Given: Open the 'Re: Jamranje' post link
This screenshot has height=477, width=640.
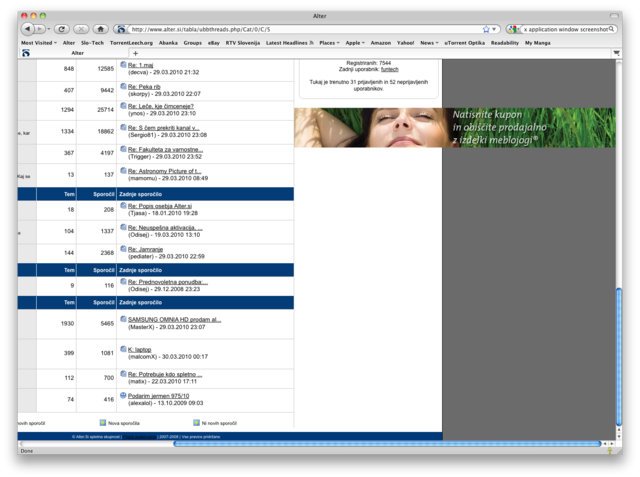Looking at the screenshot, I should (x=145, y=249).
